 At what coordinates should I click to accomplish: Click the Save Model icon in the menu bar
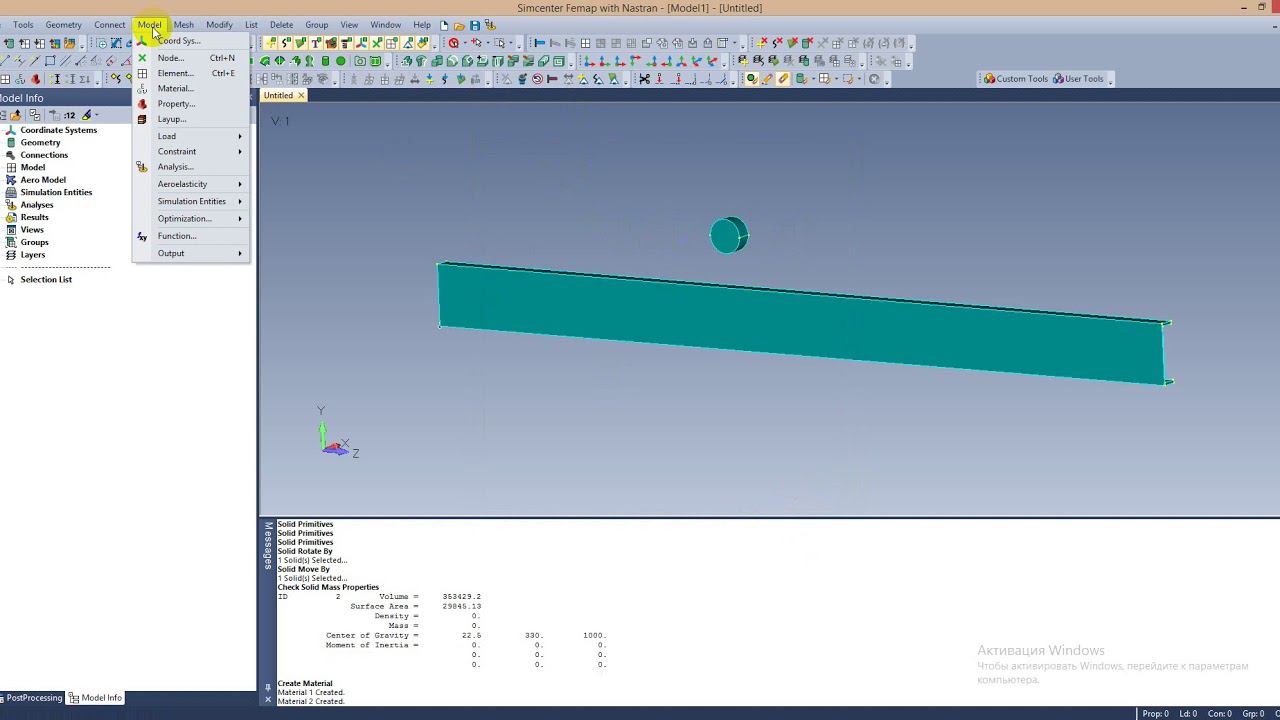coord(475,25)
